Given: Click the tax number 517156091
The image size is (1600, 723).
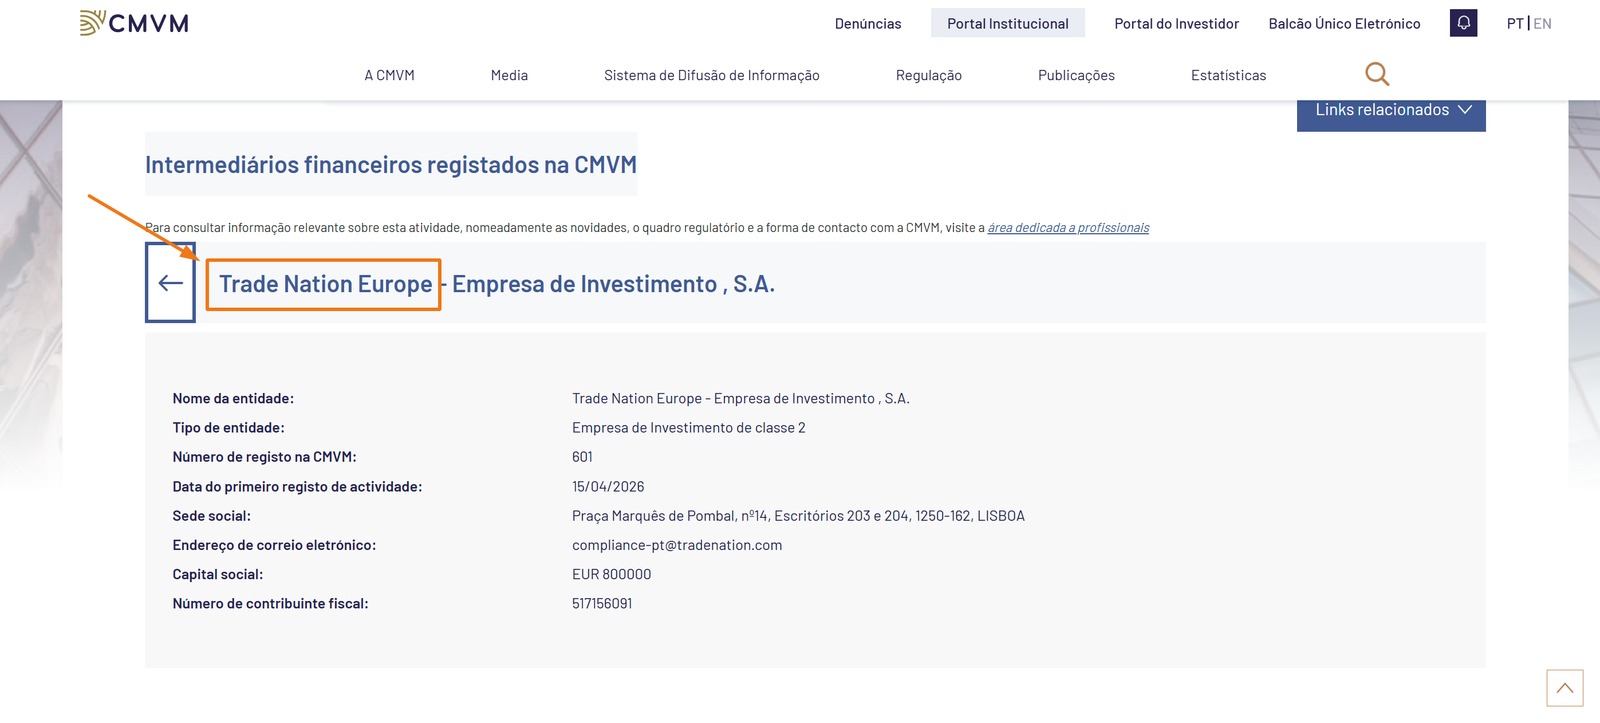Looking at the screenshot, I should click(x=602, y=604).
